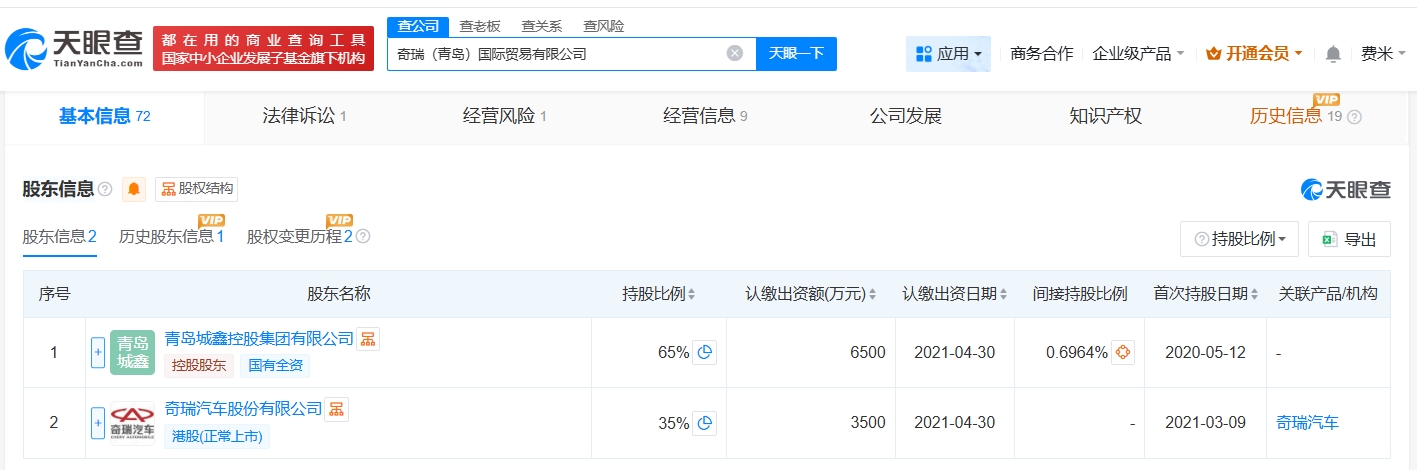Image resolution: width=1417 pixels, height=470 pixels.
Task: Open equity structure icon next to 青岛城鑫控股集团有限公司
Action: click(x=368, y=339)
